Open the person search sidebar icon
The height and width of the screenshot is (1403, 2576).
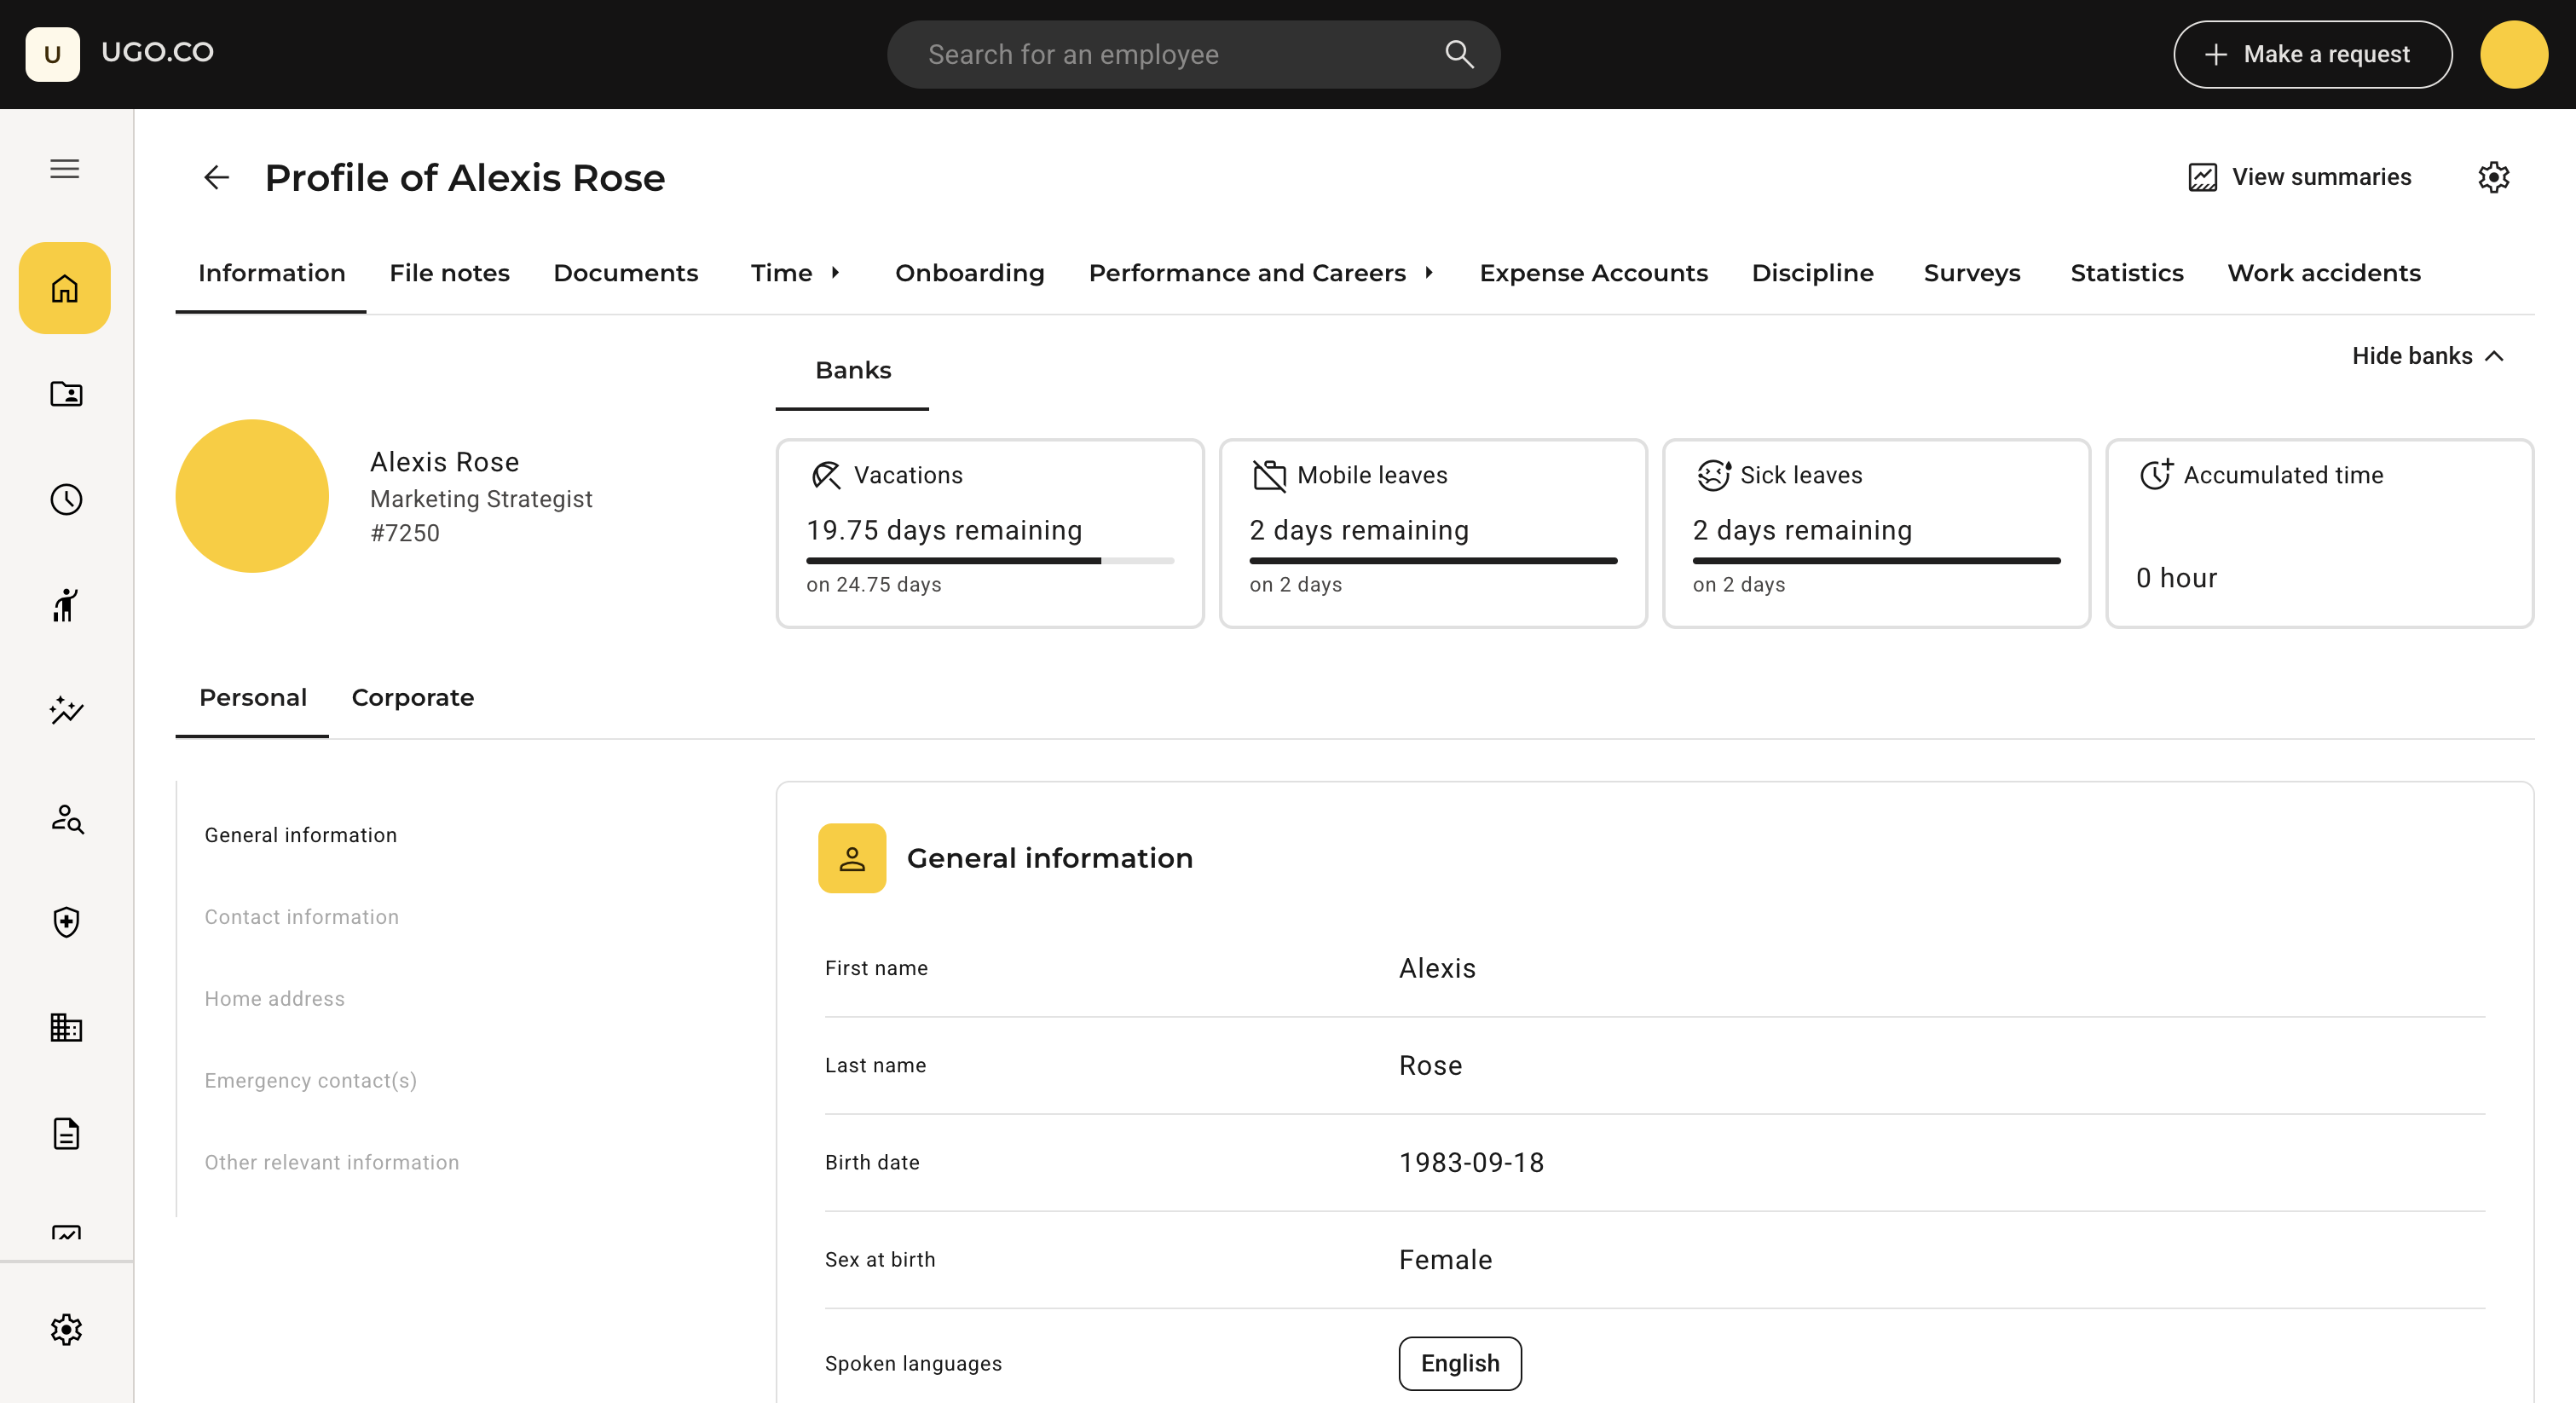click(x=66, y=818)
